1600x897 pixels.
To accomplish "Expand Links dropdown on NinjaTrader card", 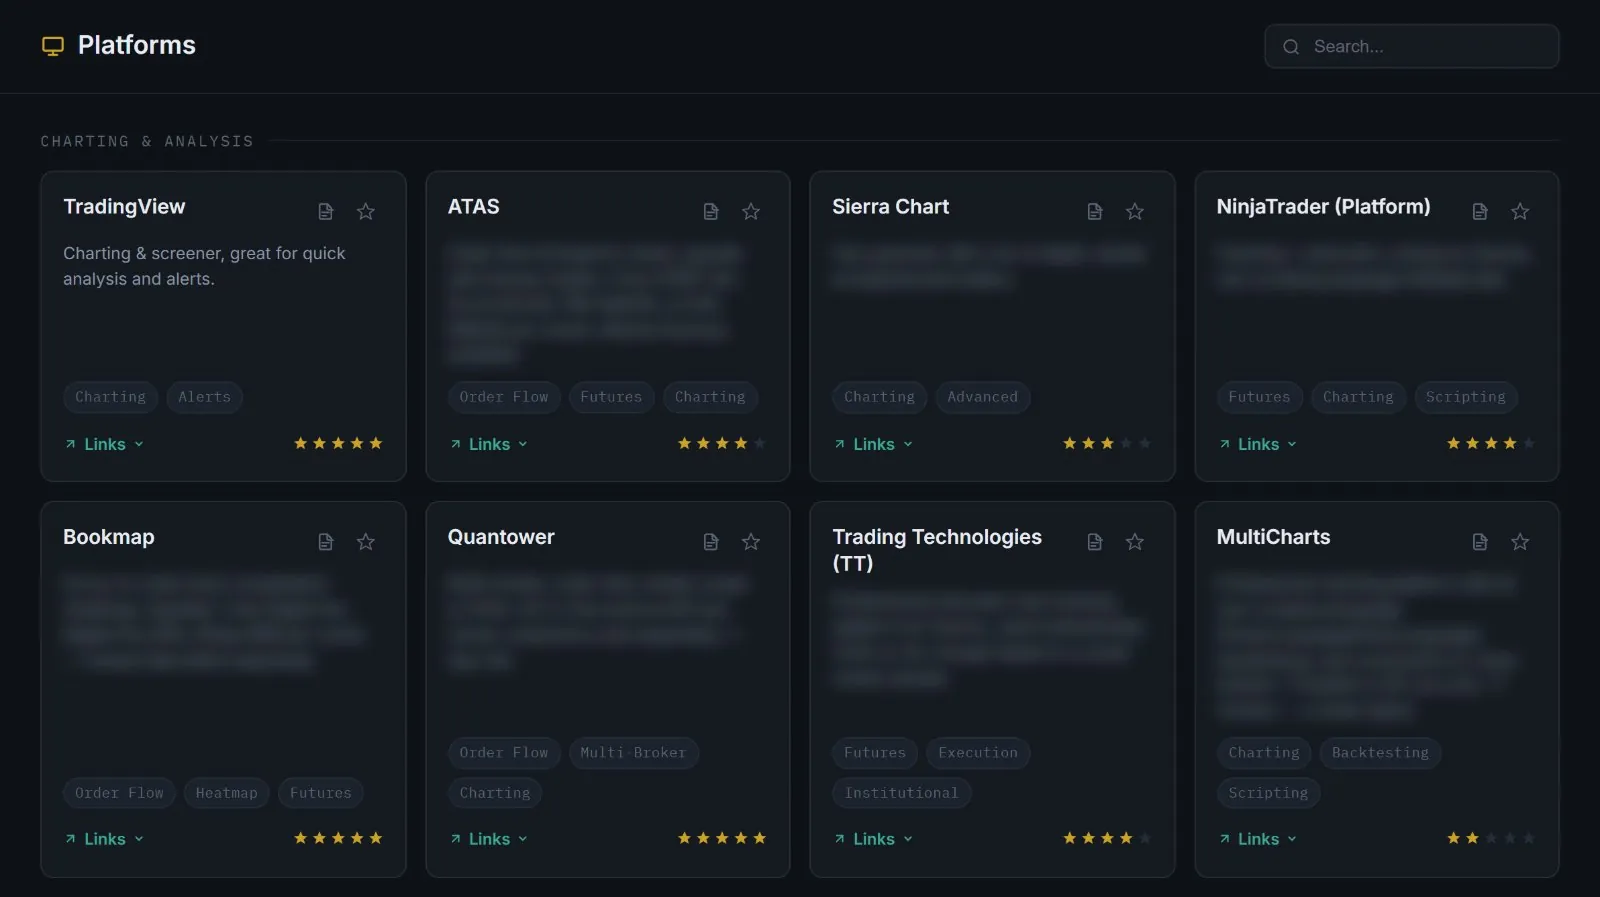I will coord(1258,444).
